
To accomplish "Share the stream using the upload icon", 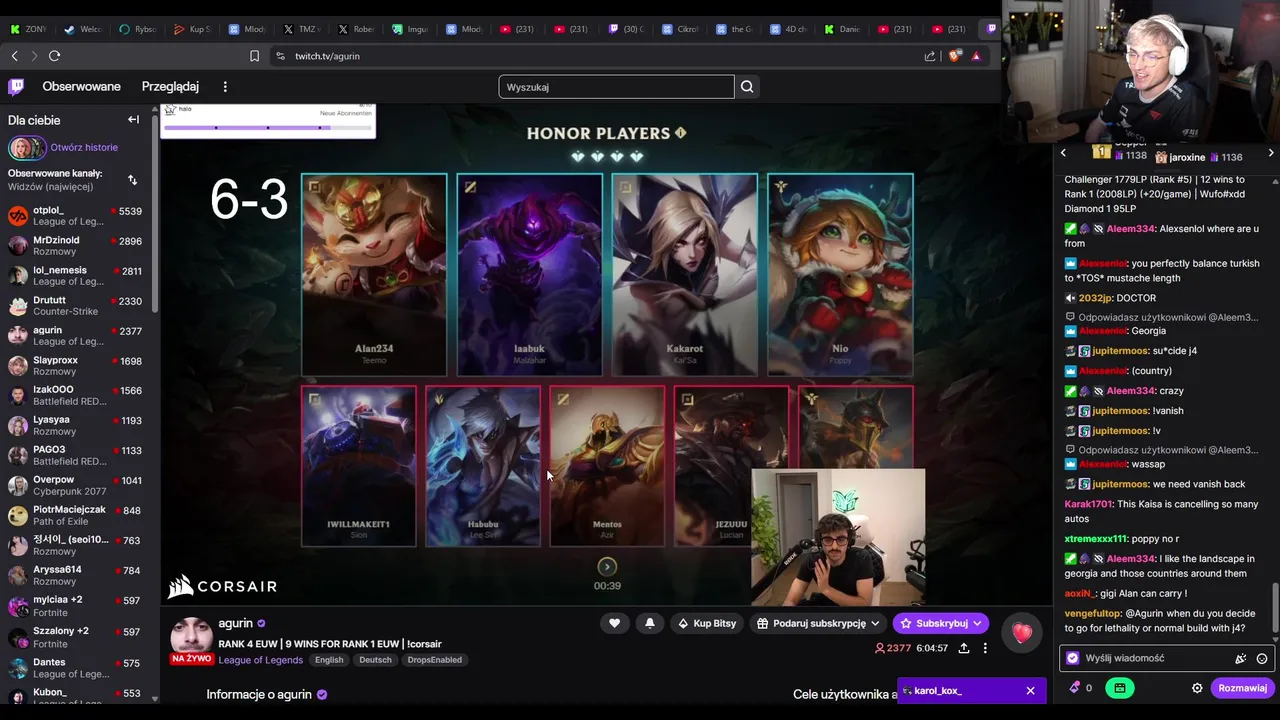I will click(x=964, y=648).
